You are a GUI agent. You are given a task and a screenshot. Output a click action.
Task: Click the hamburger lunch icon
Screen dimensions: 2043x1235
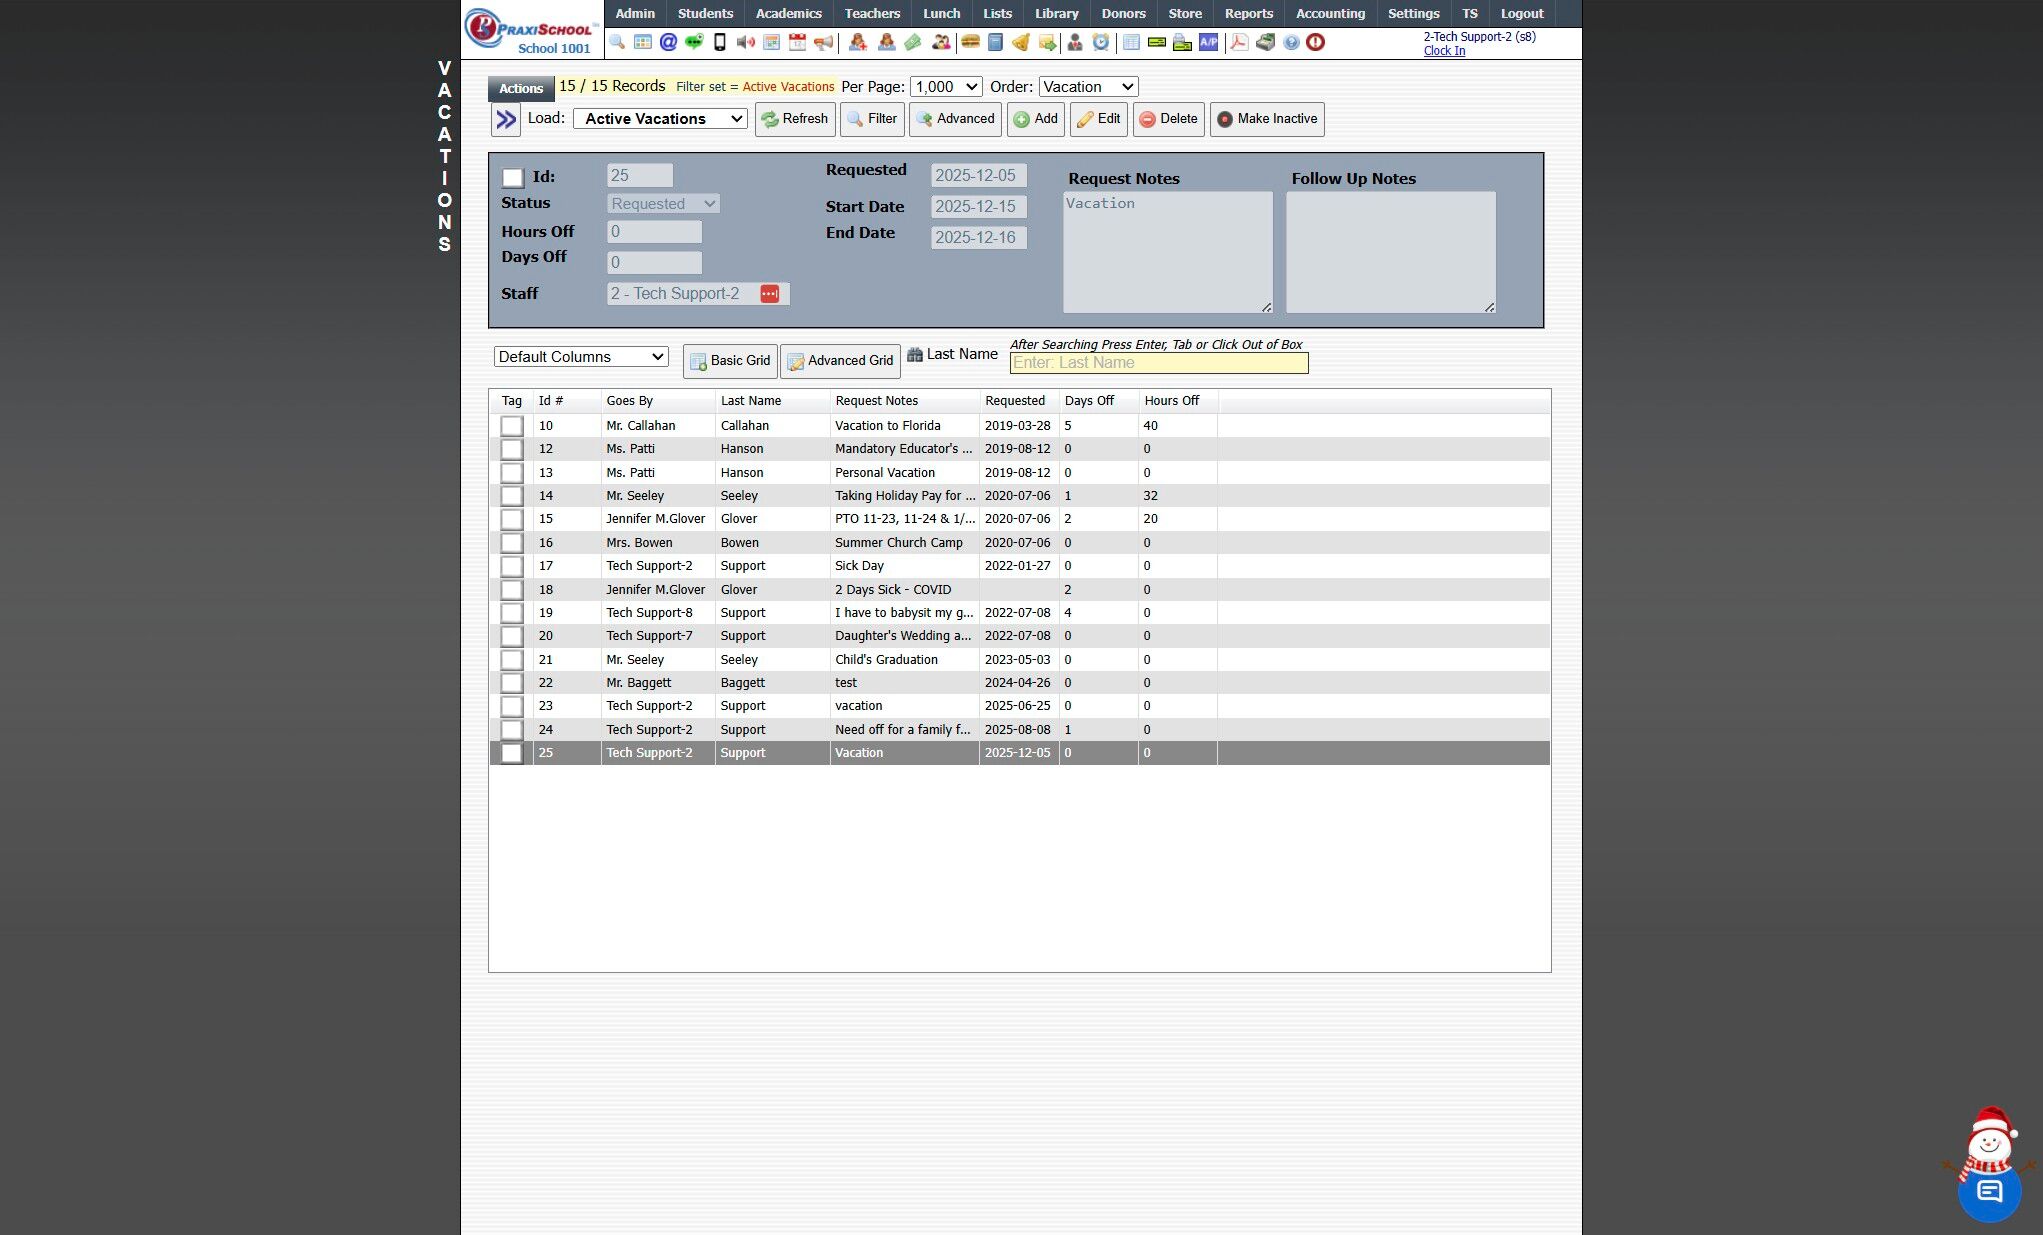pyautogui.click(x=969, y=42)
